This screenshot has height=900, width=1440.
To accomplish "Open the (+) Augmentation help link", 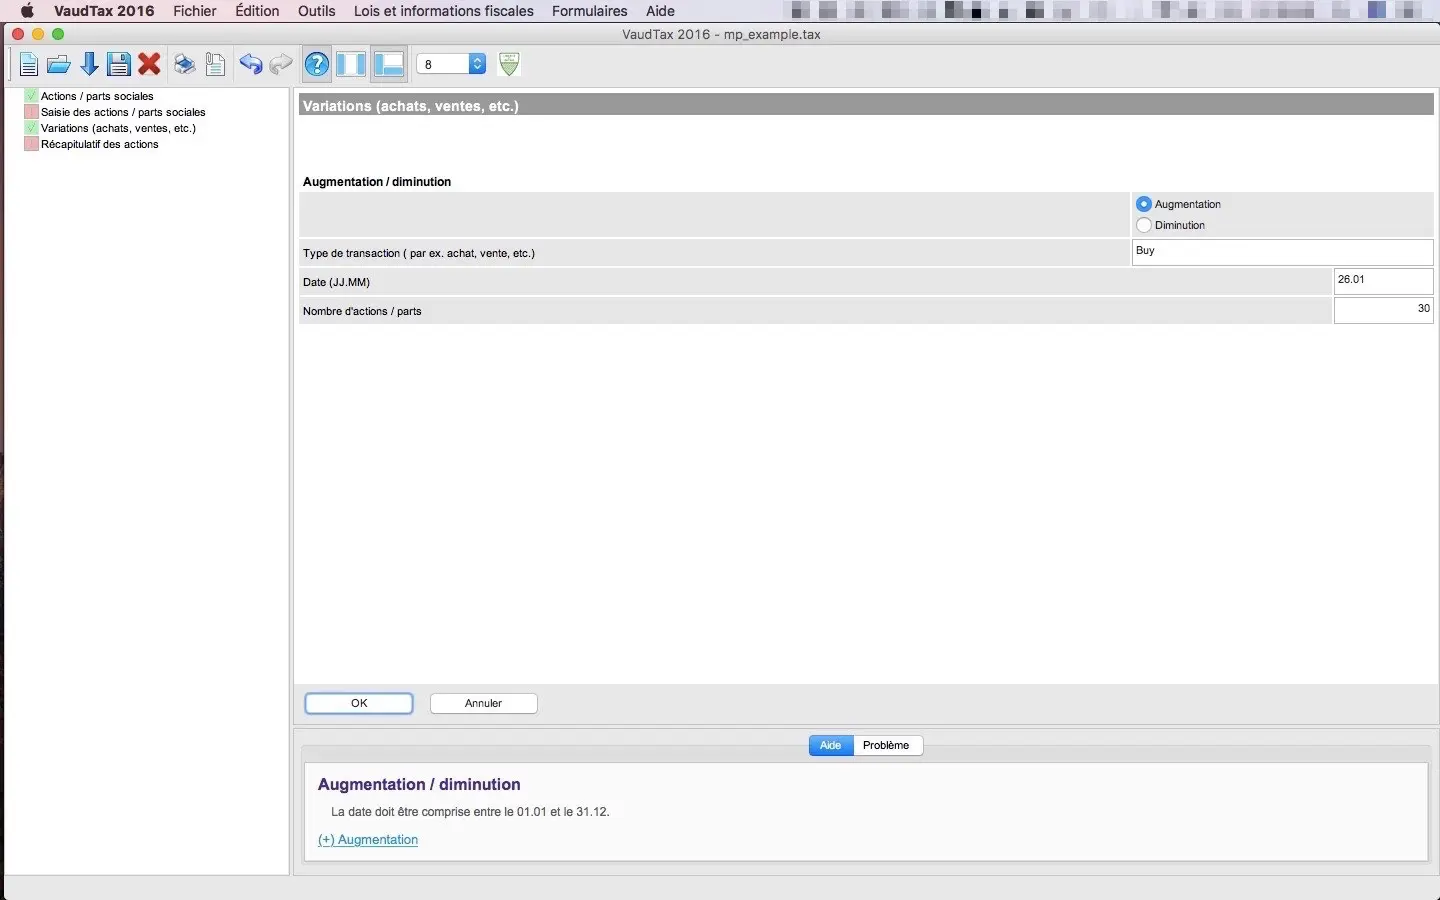I will [368, 840].
